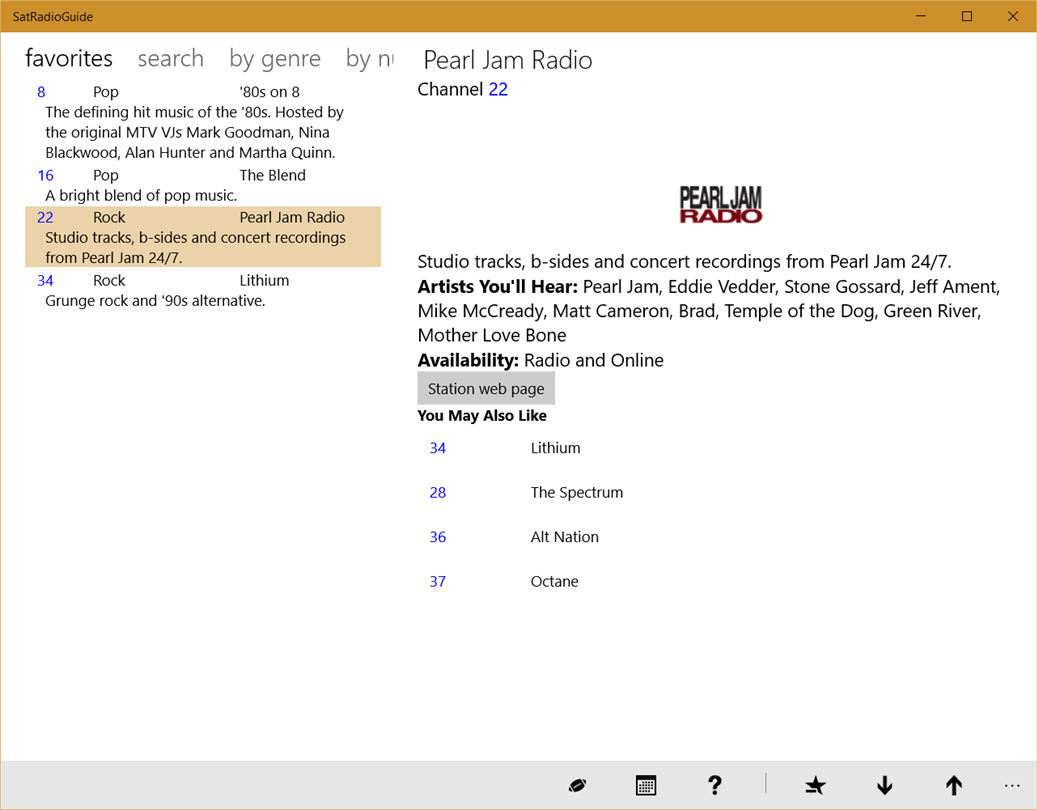Click channel number 8 in favorites
This screenshot has height=810, width=1037.
click(x=41, y=92)
